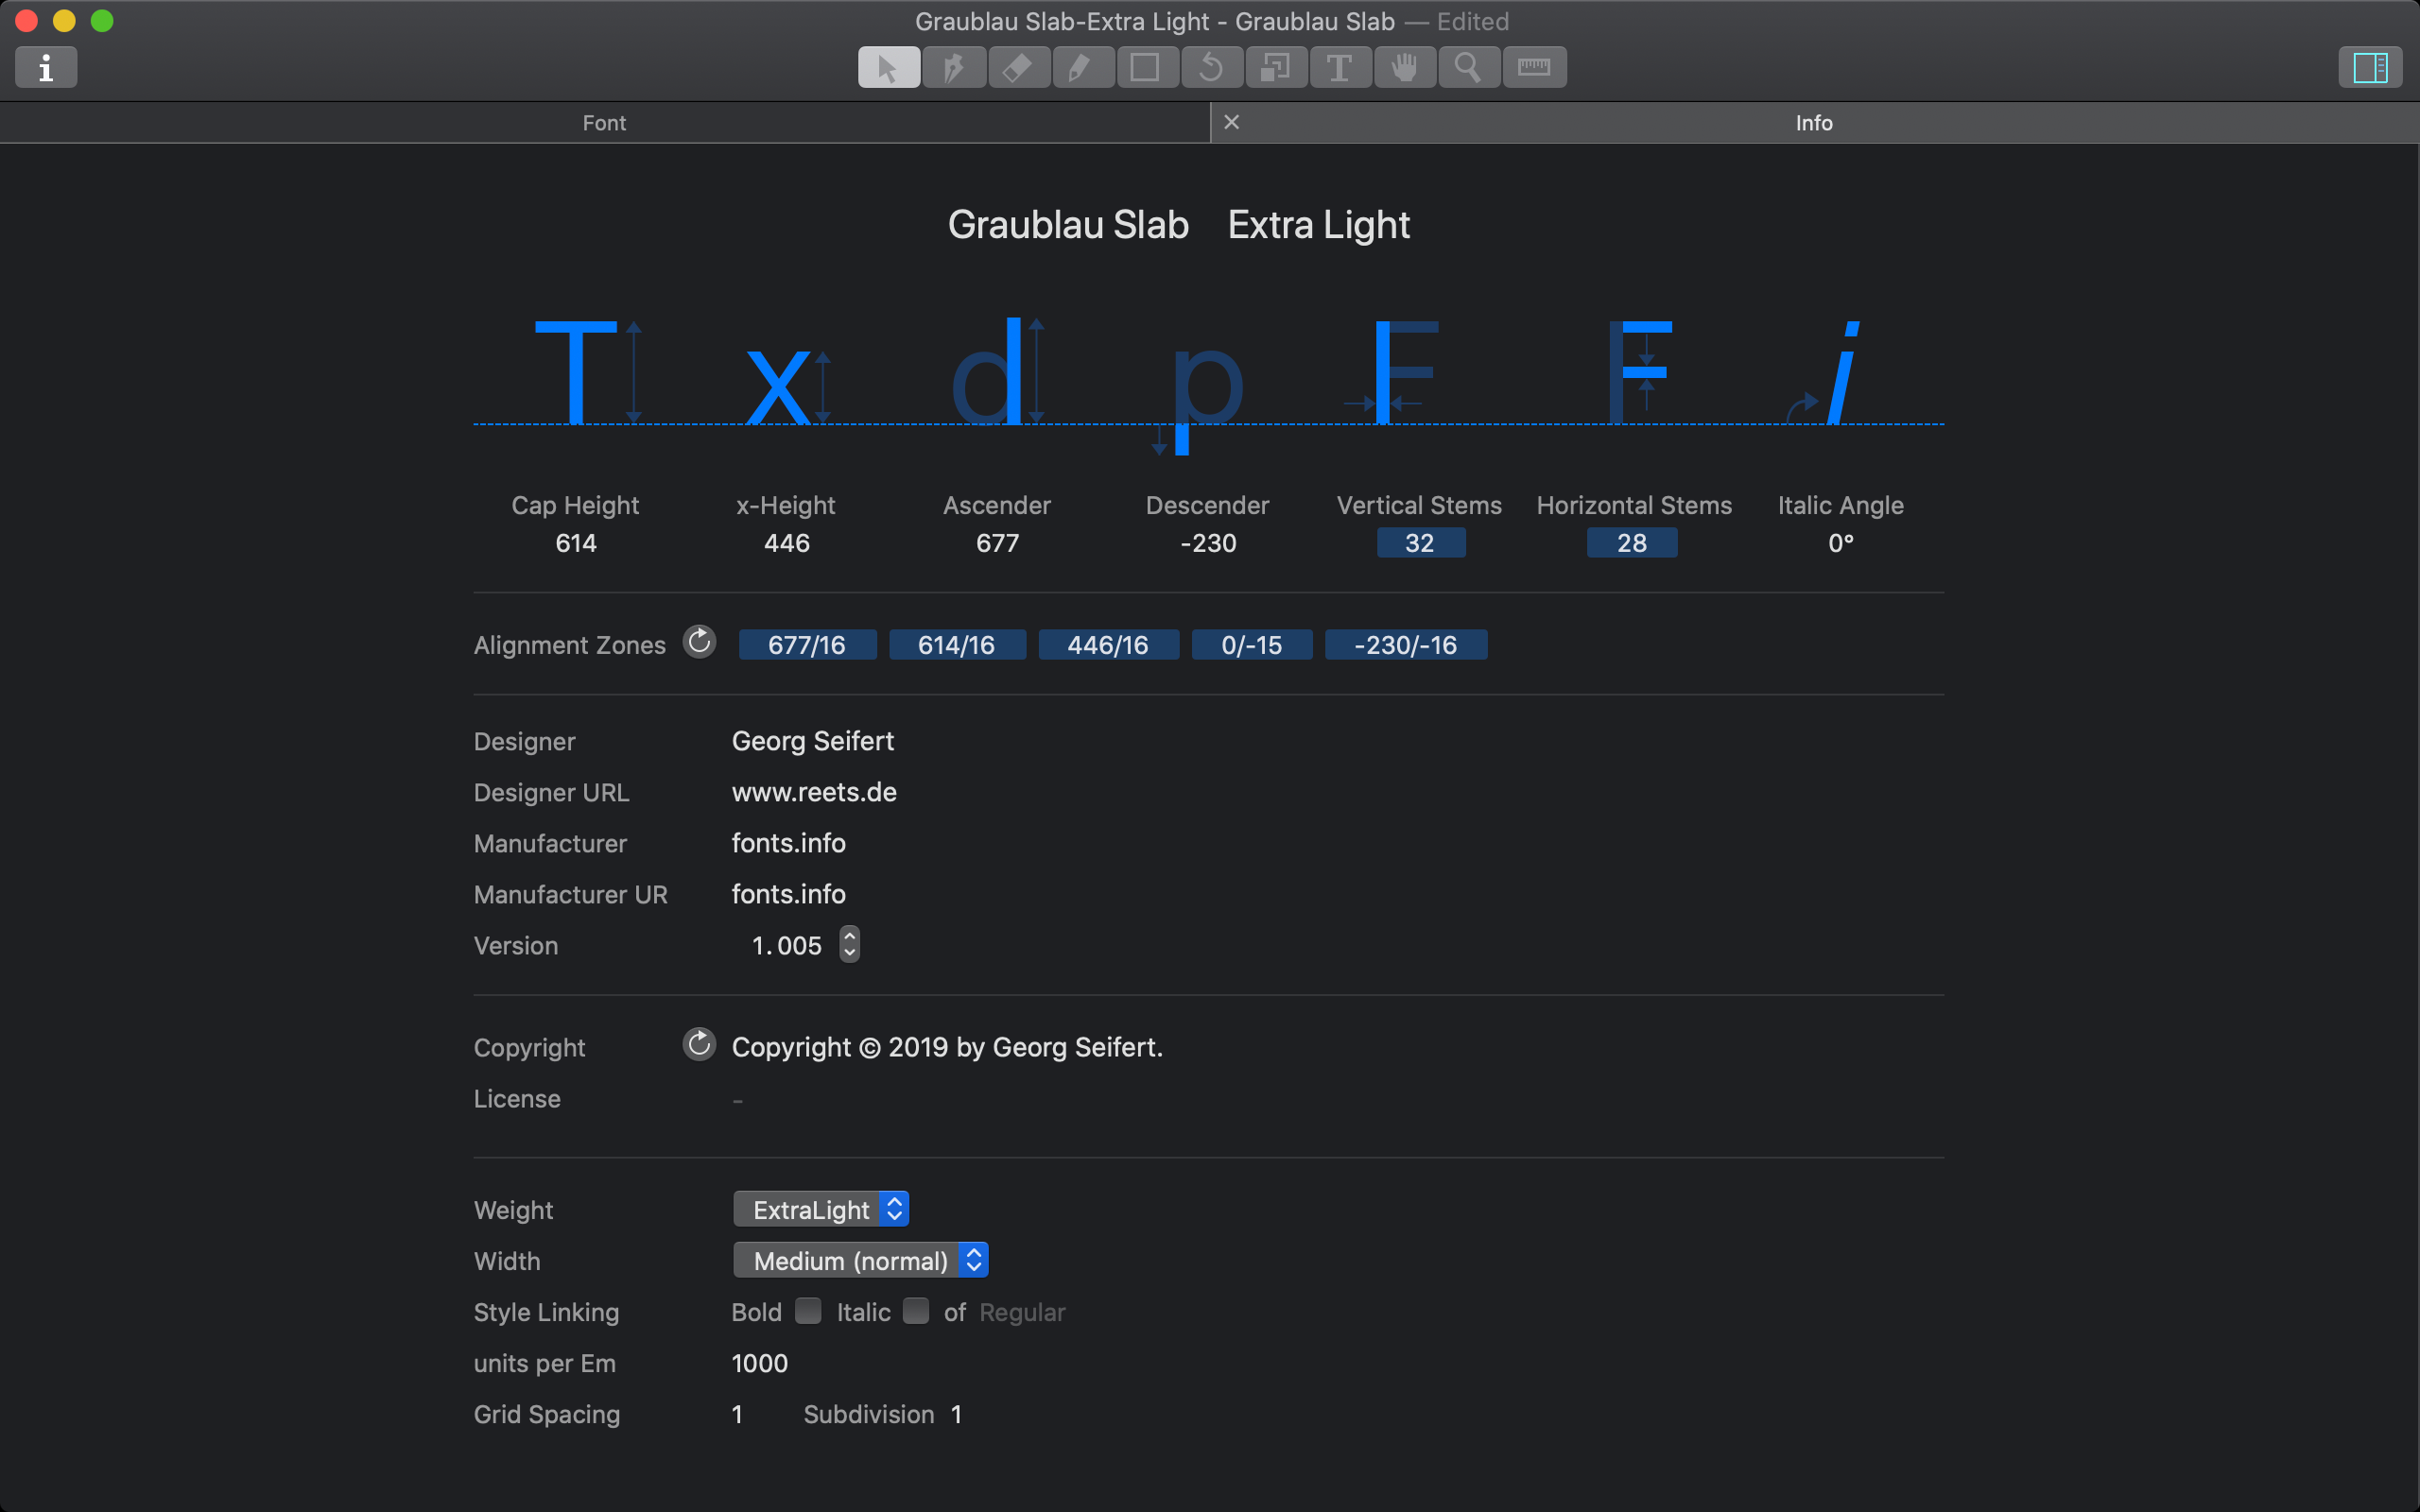Edit the 614/16 alignment zone value
2420x1512 pixels.
click(956, 644)
